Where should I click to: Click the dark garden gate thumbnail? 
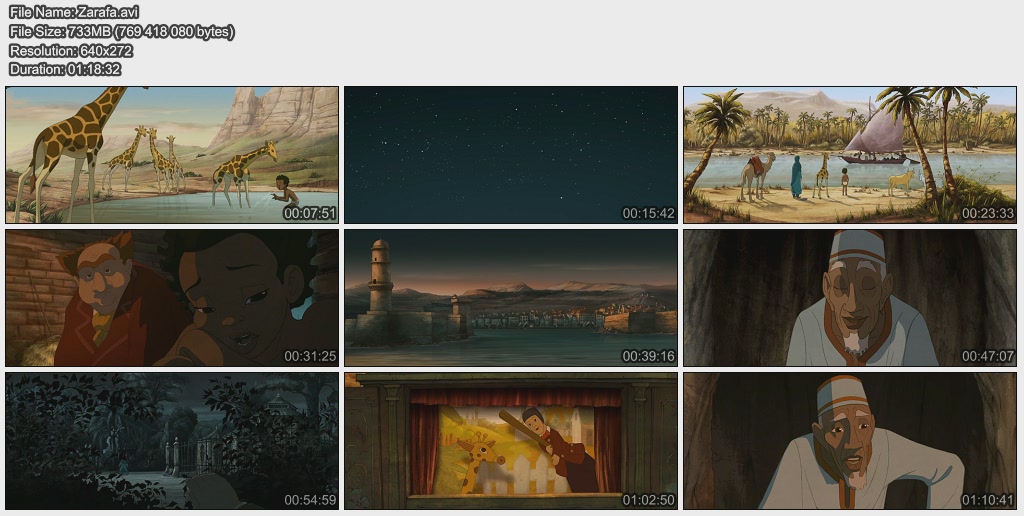[172, 440]
